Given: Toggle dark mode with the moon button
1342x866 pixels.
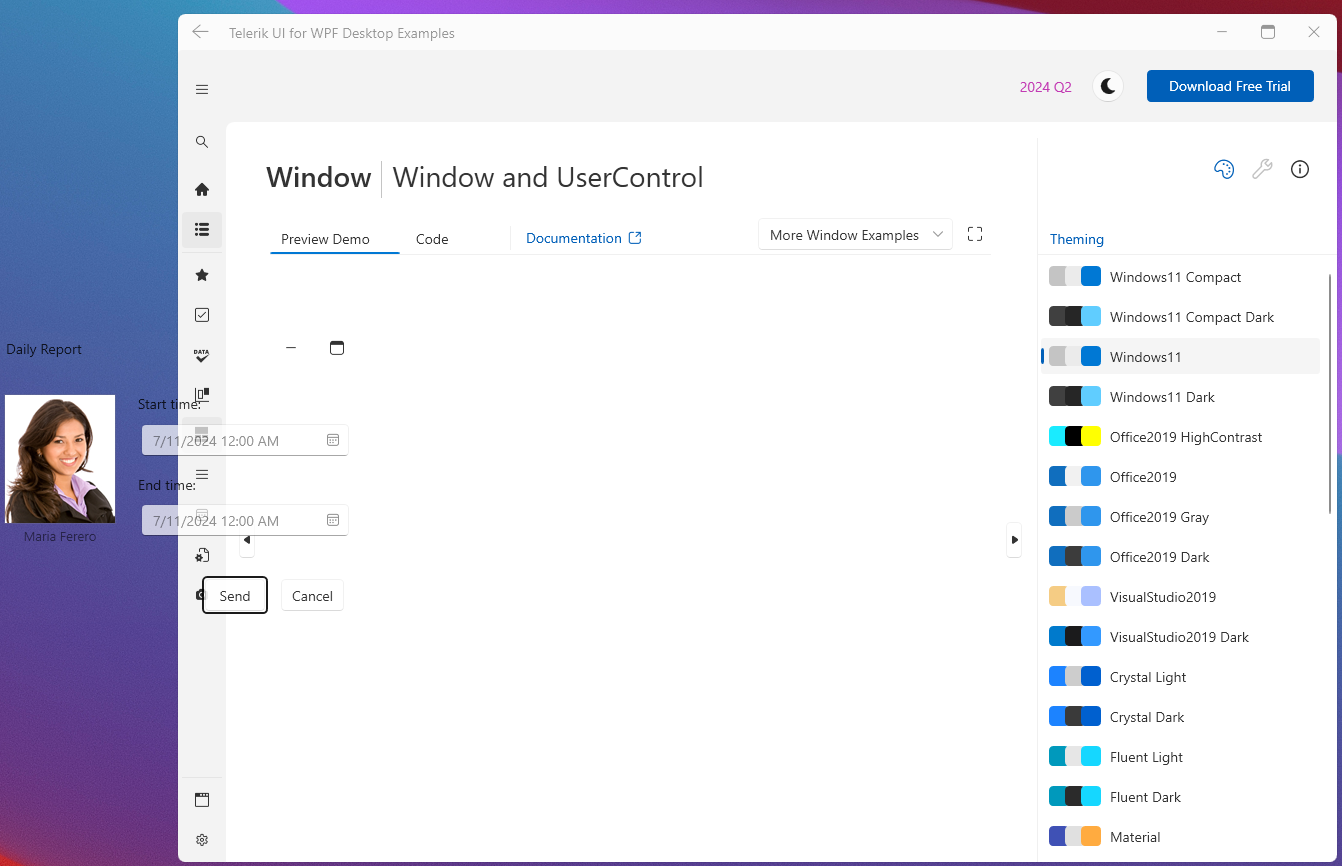Looking at the screenshot, I should pos(1108,86).
